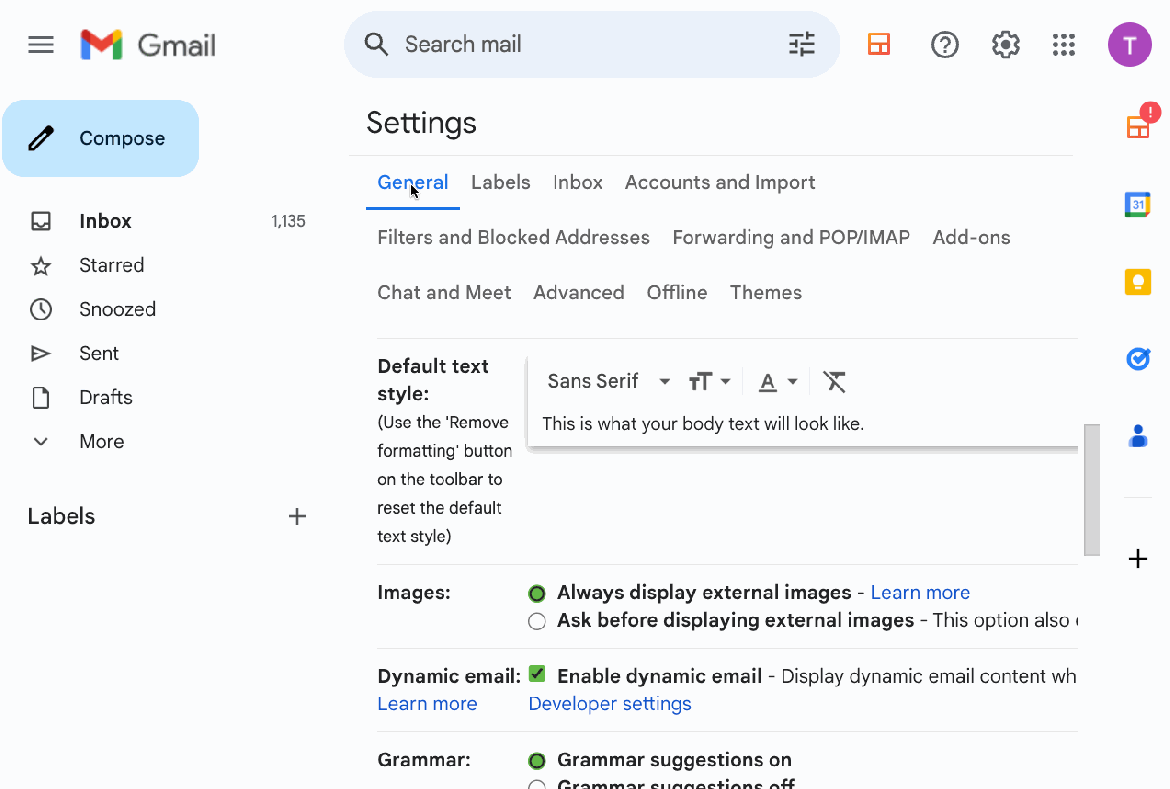Image resolution: width=1170 pixels, height=789 pixels.
Task: Show search options filter icon
Action: click(802, 45)
